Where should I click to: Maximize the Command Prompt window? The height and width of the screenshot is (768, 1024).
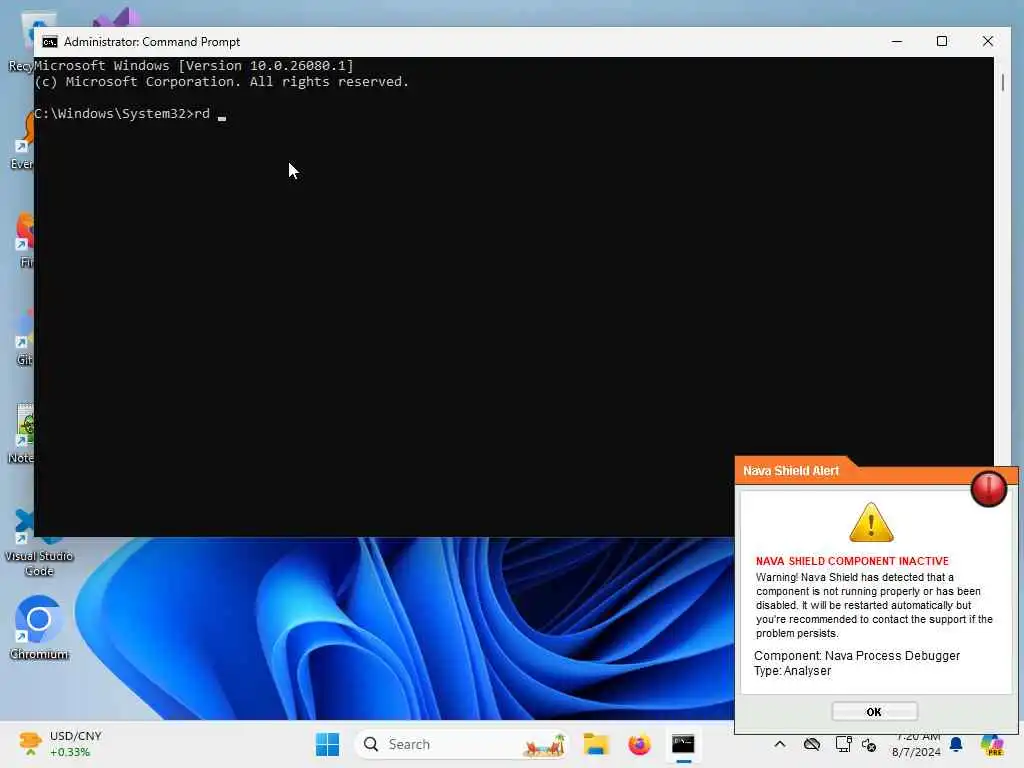click(x=942, y=41)
